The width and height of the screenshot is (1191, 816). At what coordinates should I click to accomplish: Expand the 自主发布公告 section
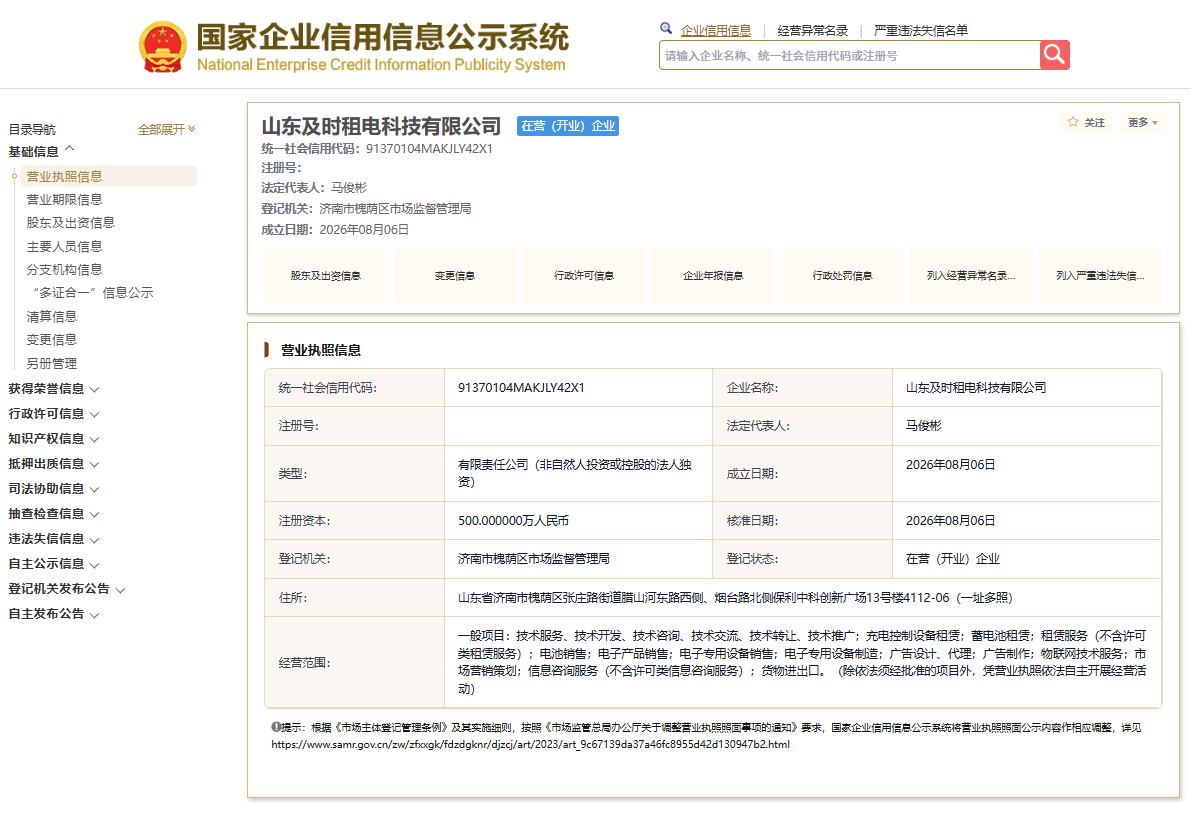[54, 614]
